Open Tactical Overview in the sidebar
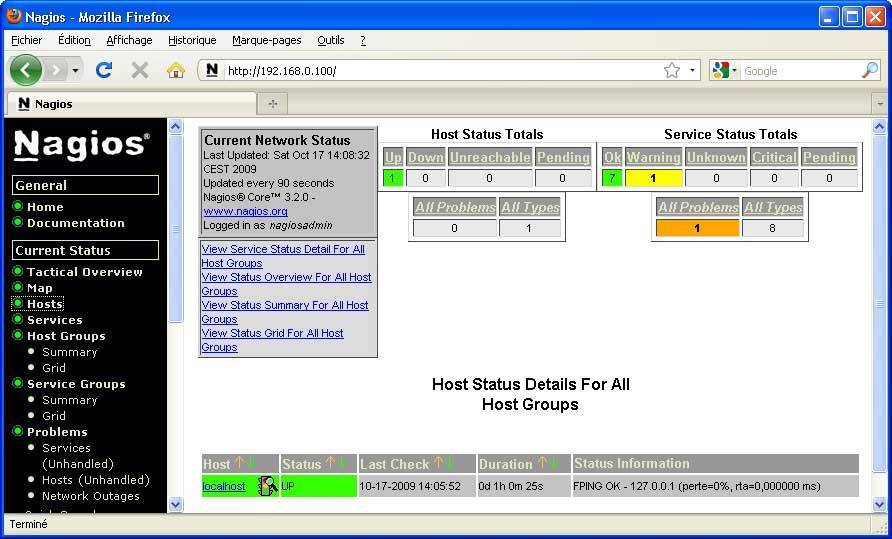 (84, 272)
